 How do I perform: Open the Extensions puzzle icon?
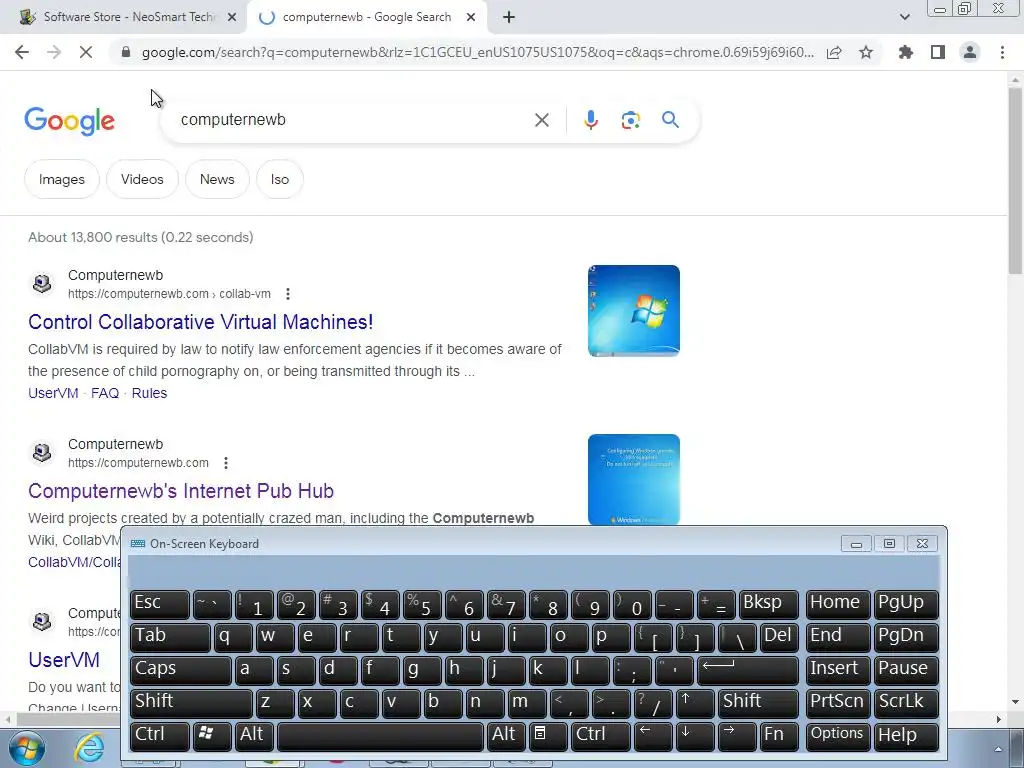[906, 52]
